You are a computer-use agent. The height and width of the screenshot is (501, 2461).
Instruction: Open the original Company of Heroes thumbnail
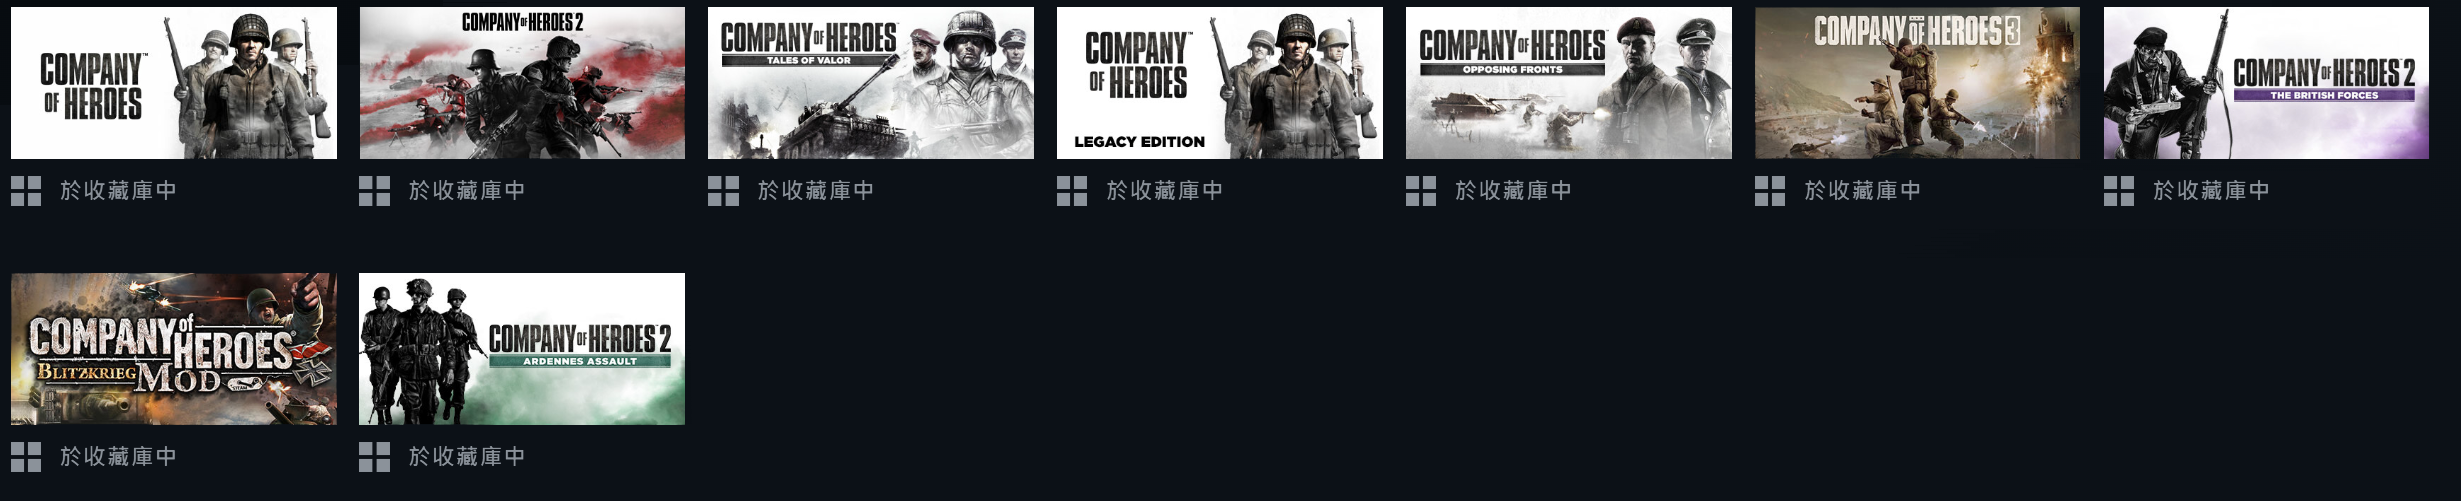(x=174, y=83)
